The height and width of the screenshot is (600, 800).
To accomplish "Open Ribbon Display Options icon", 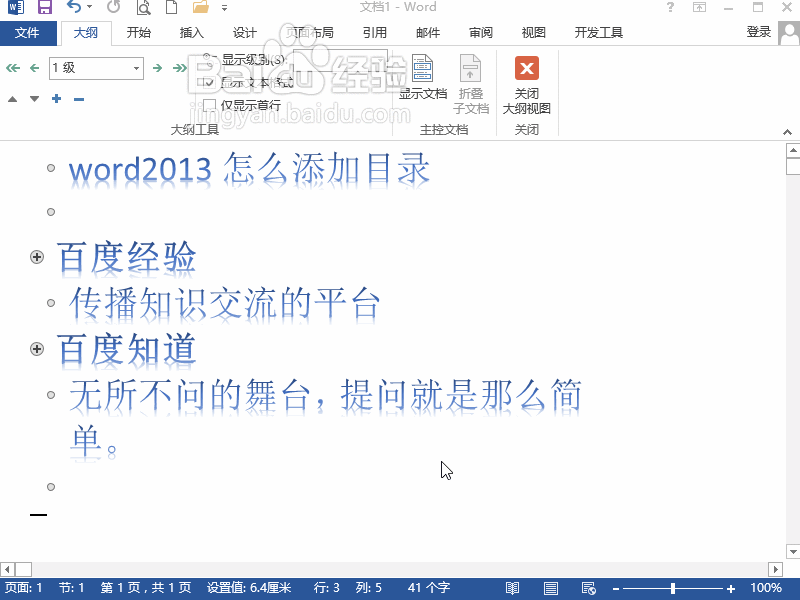I will click(x=699, y=7).
